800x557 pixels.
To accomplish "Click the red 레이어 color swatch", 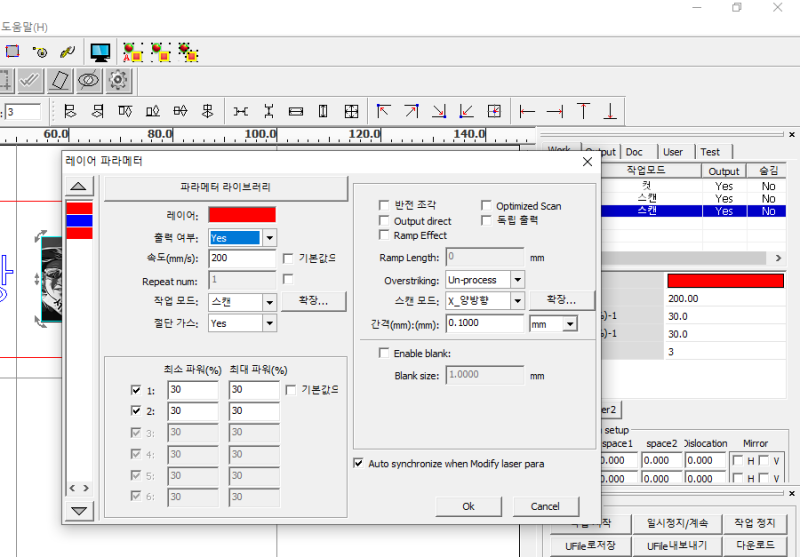I will coord(242,215).
